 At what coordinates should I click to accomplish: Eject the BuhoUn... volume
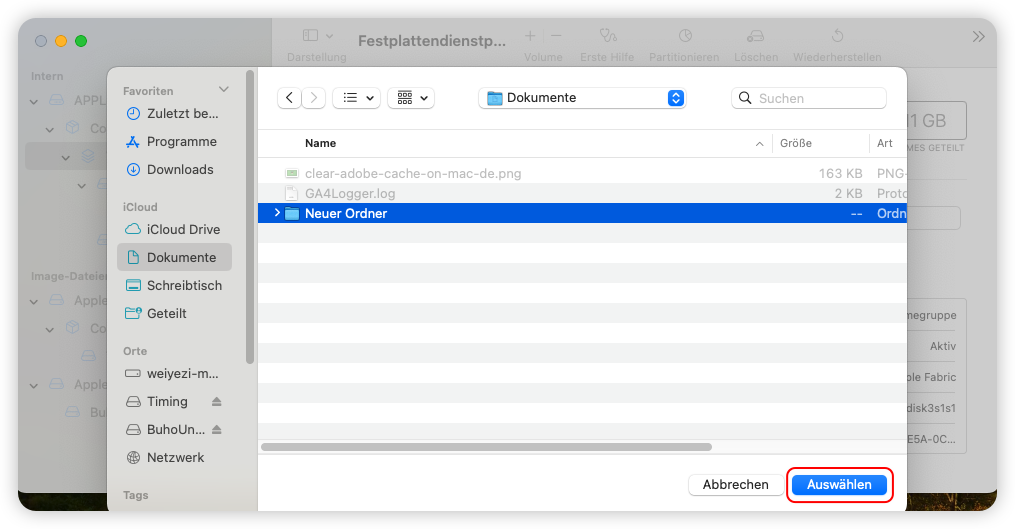217,429
